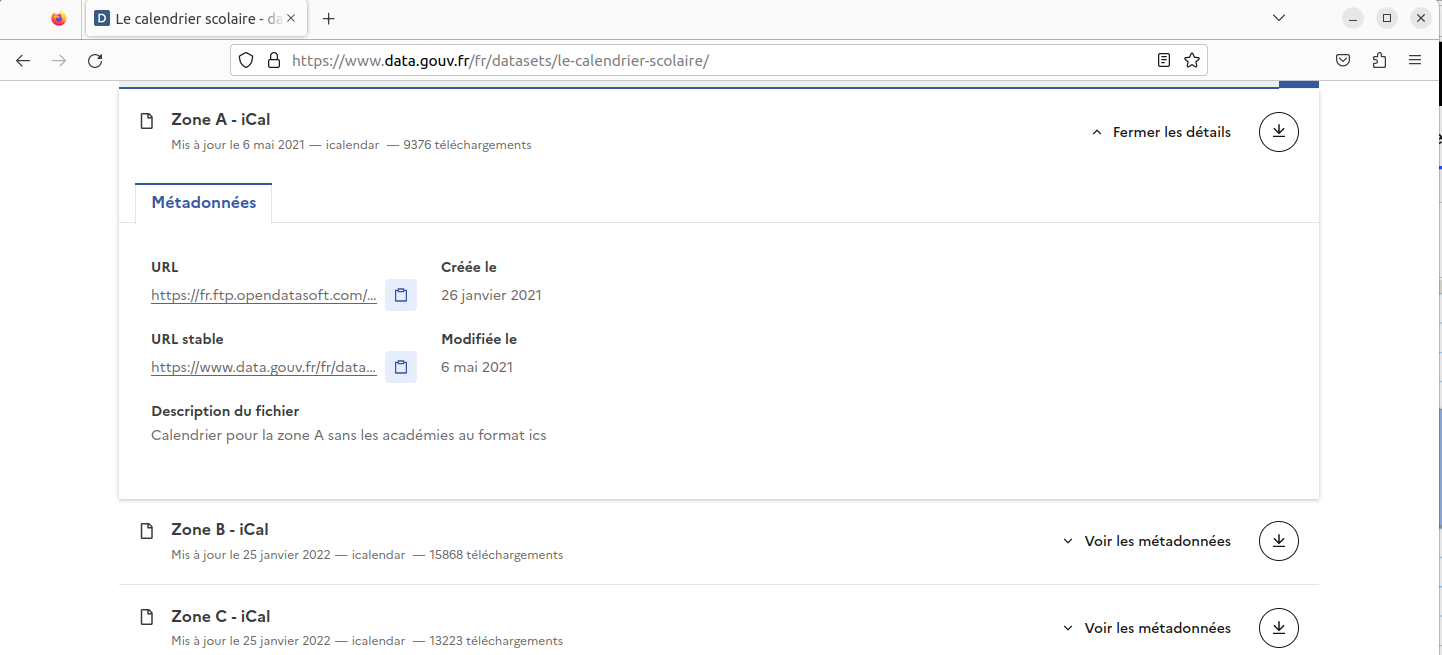
Task: Click the page reload button
Action: click(x=94, y=59)
